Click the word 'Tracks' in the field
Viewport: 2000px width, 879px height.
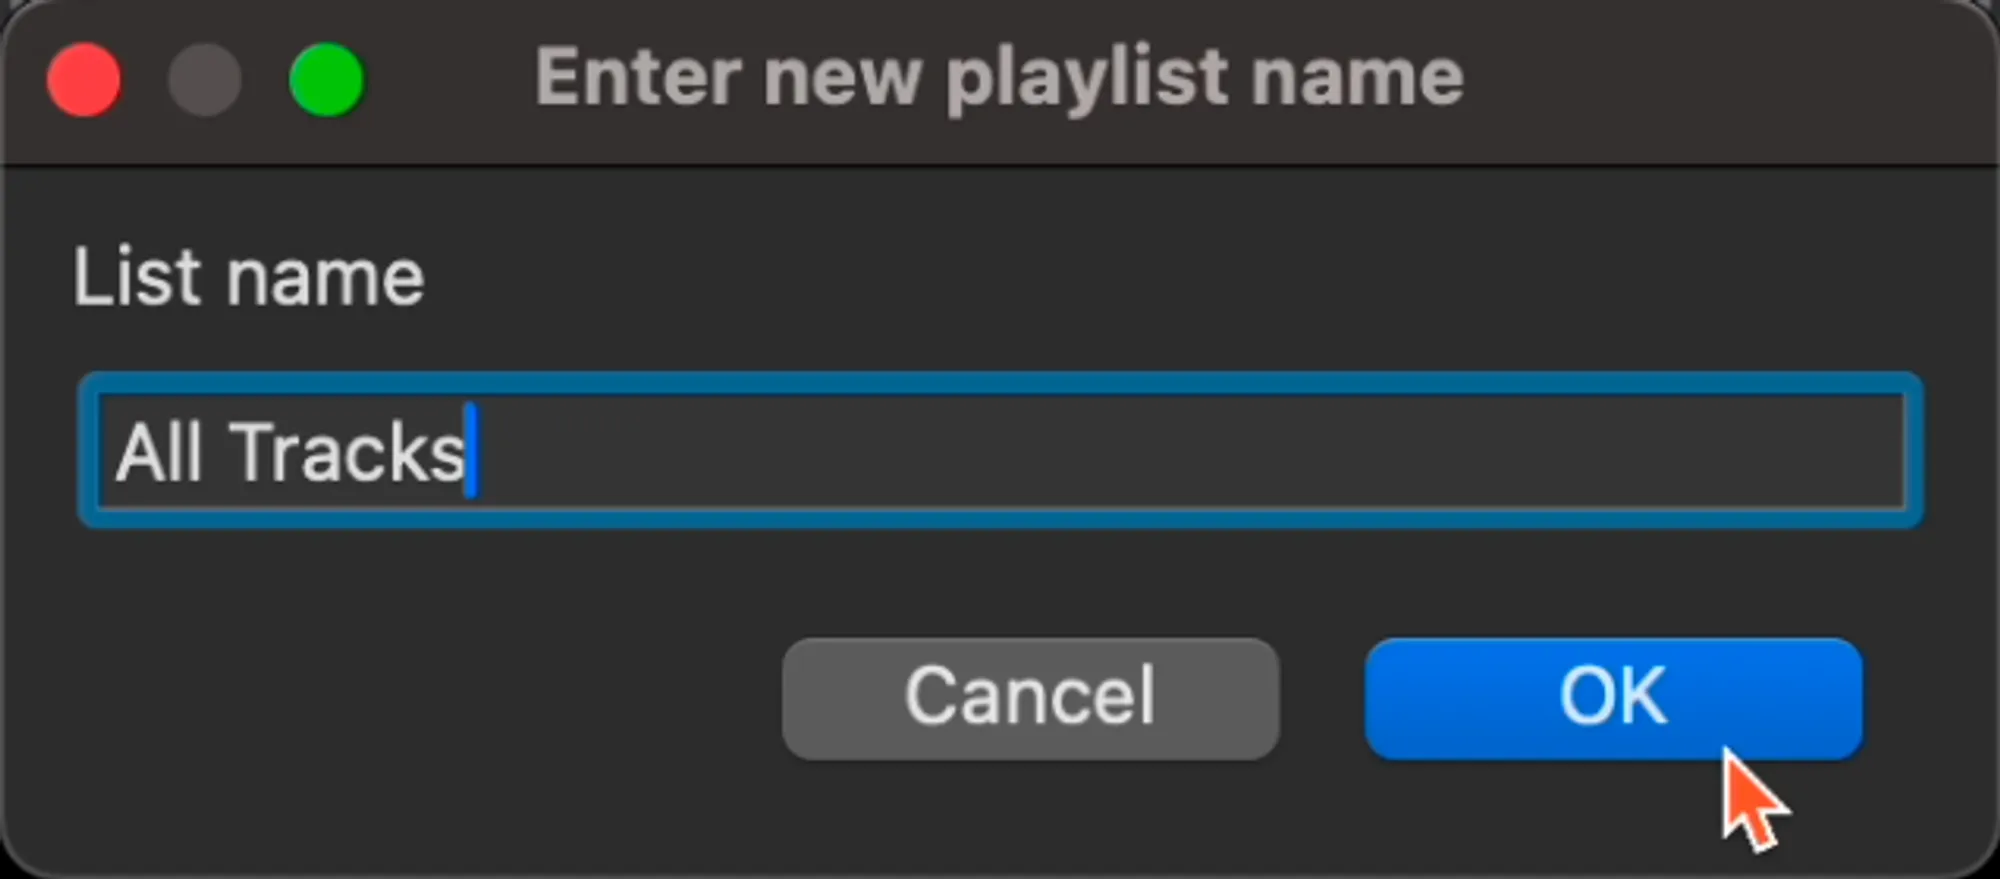click(x=348, y=452)
